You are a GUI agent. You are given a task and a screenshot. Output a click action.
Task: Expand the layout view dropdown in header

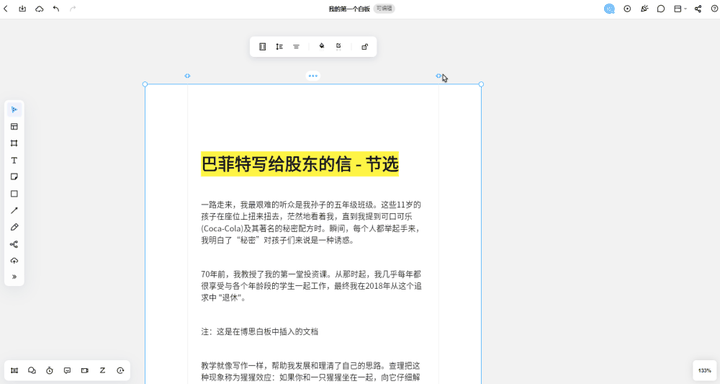click(680, 9)
